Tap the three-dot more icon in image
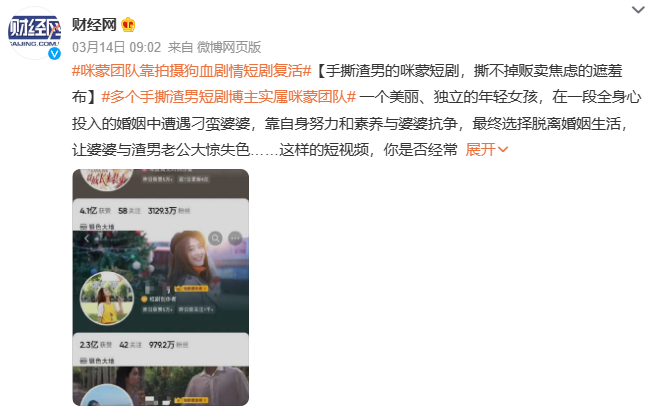664x414 pixels. coord(235,239)
